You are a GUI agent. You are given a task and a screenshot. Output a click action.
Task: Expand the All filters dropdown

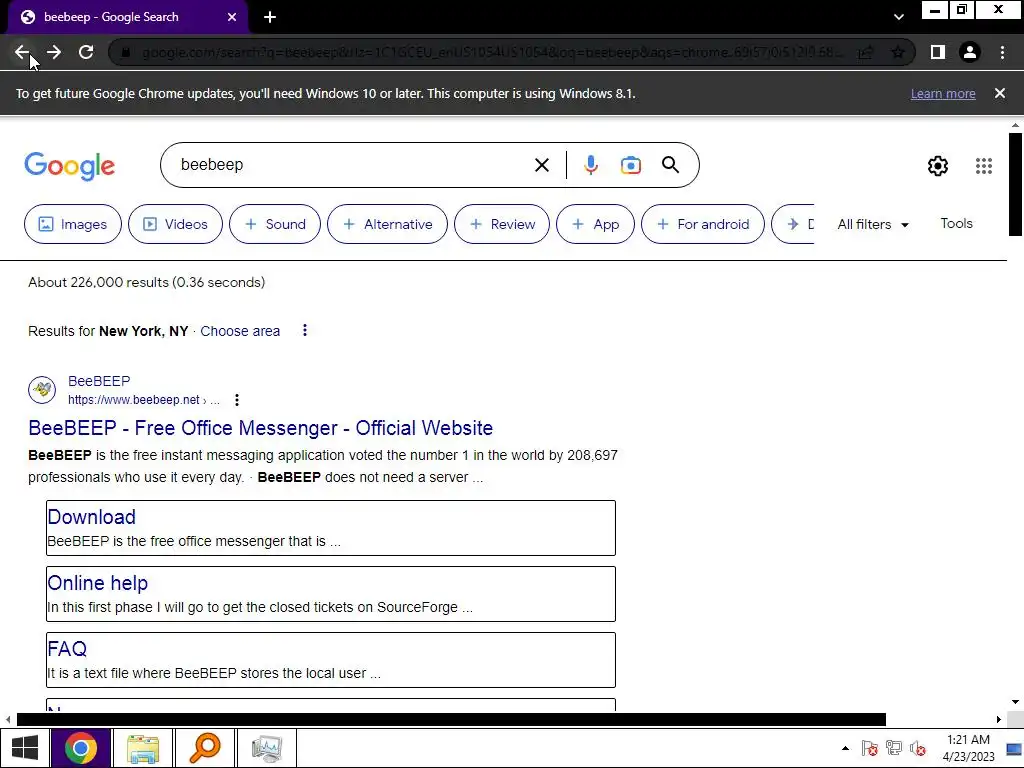(873, 224)
